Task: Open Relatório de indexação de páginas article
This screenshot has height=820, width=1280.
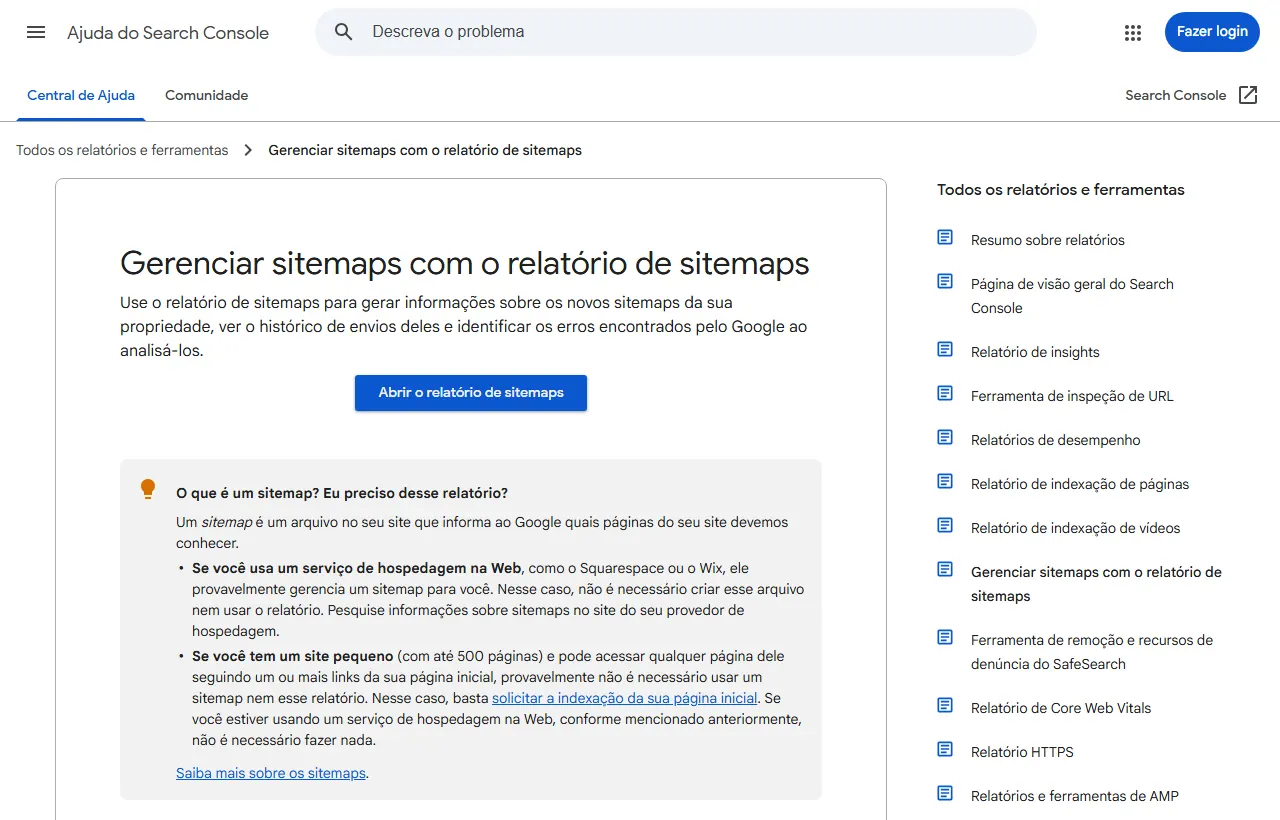Action: [1080, 484]
